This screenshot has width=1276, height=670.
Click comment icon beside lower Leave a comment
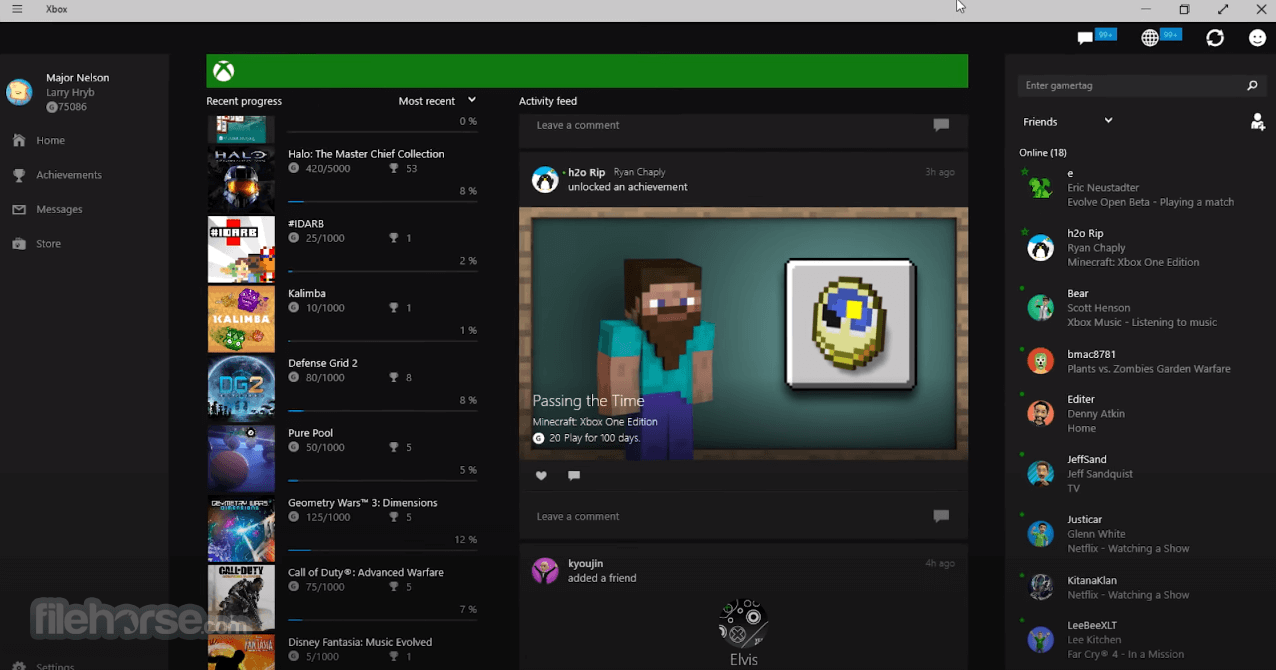[941, 516]
